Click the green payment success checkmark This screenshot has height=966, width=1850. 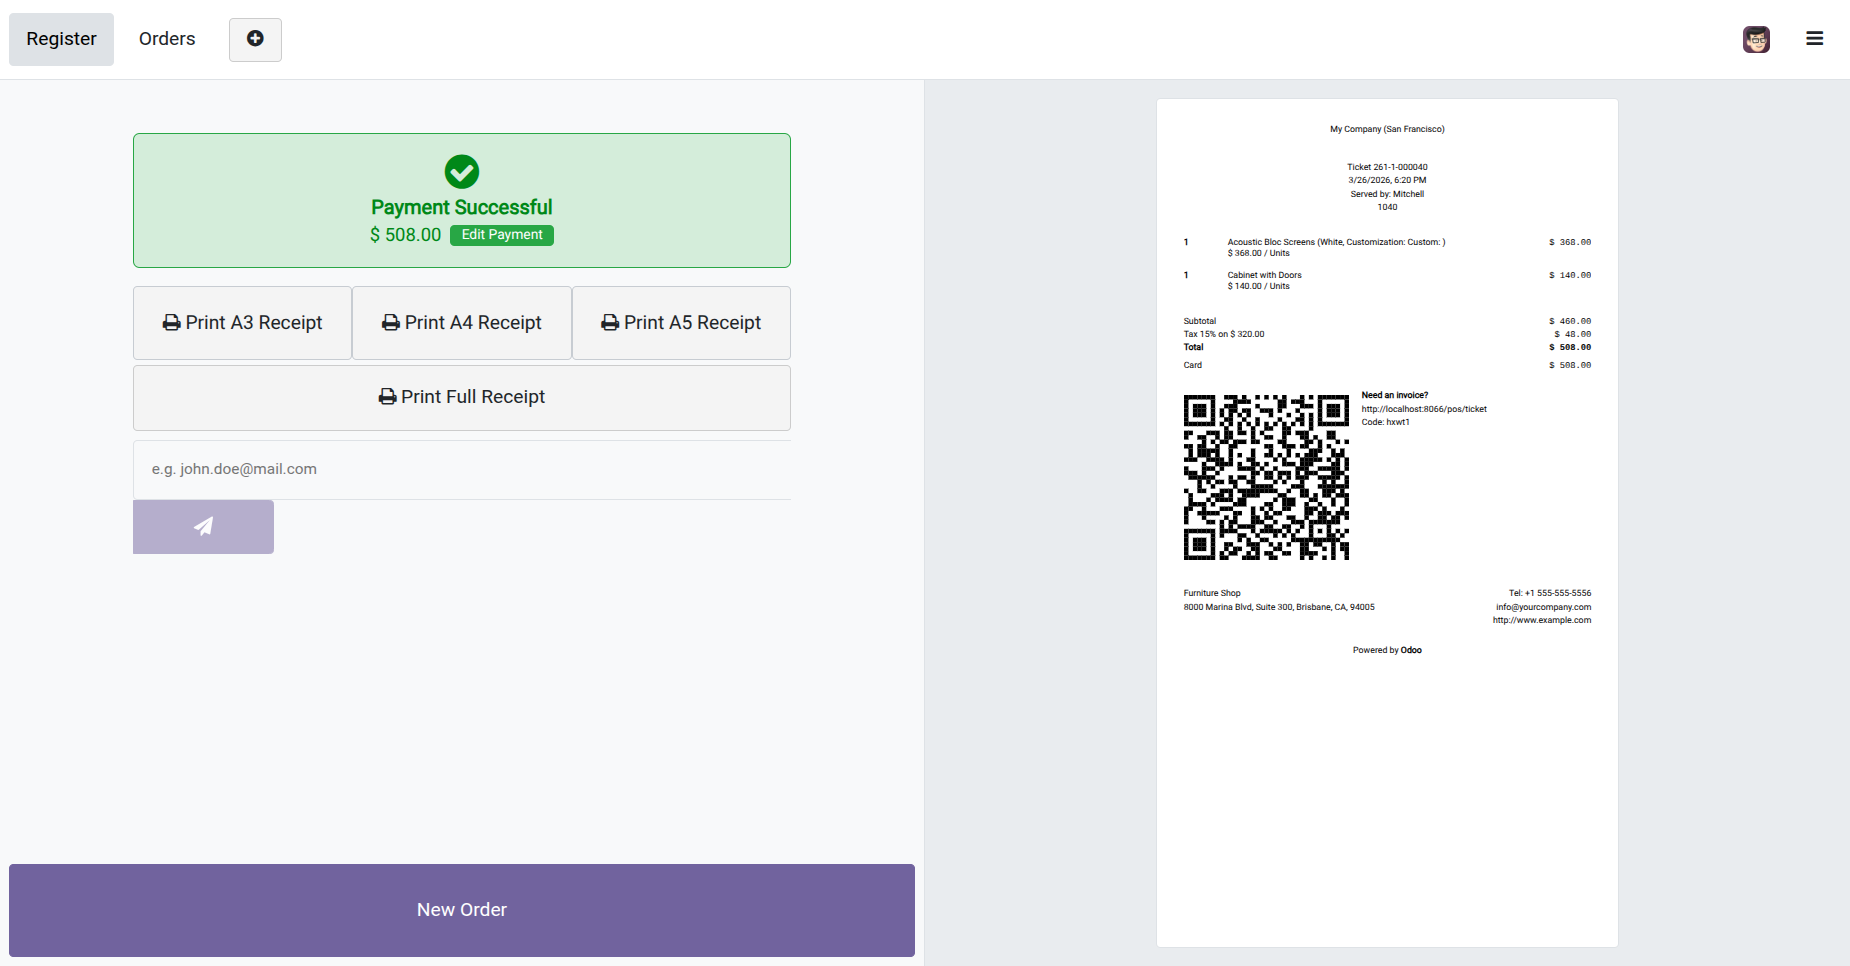click(462, 172)
